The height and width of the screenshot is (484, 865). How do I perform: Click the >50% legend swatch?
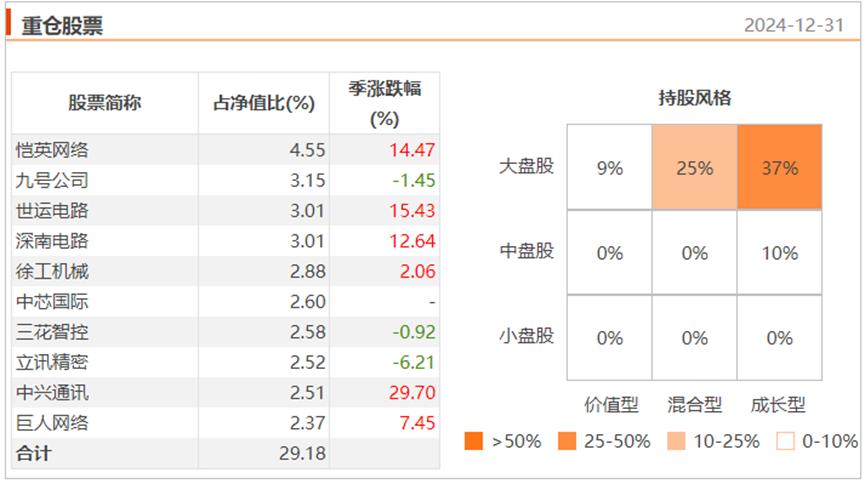click(x=474, y=441)
